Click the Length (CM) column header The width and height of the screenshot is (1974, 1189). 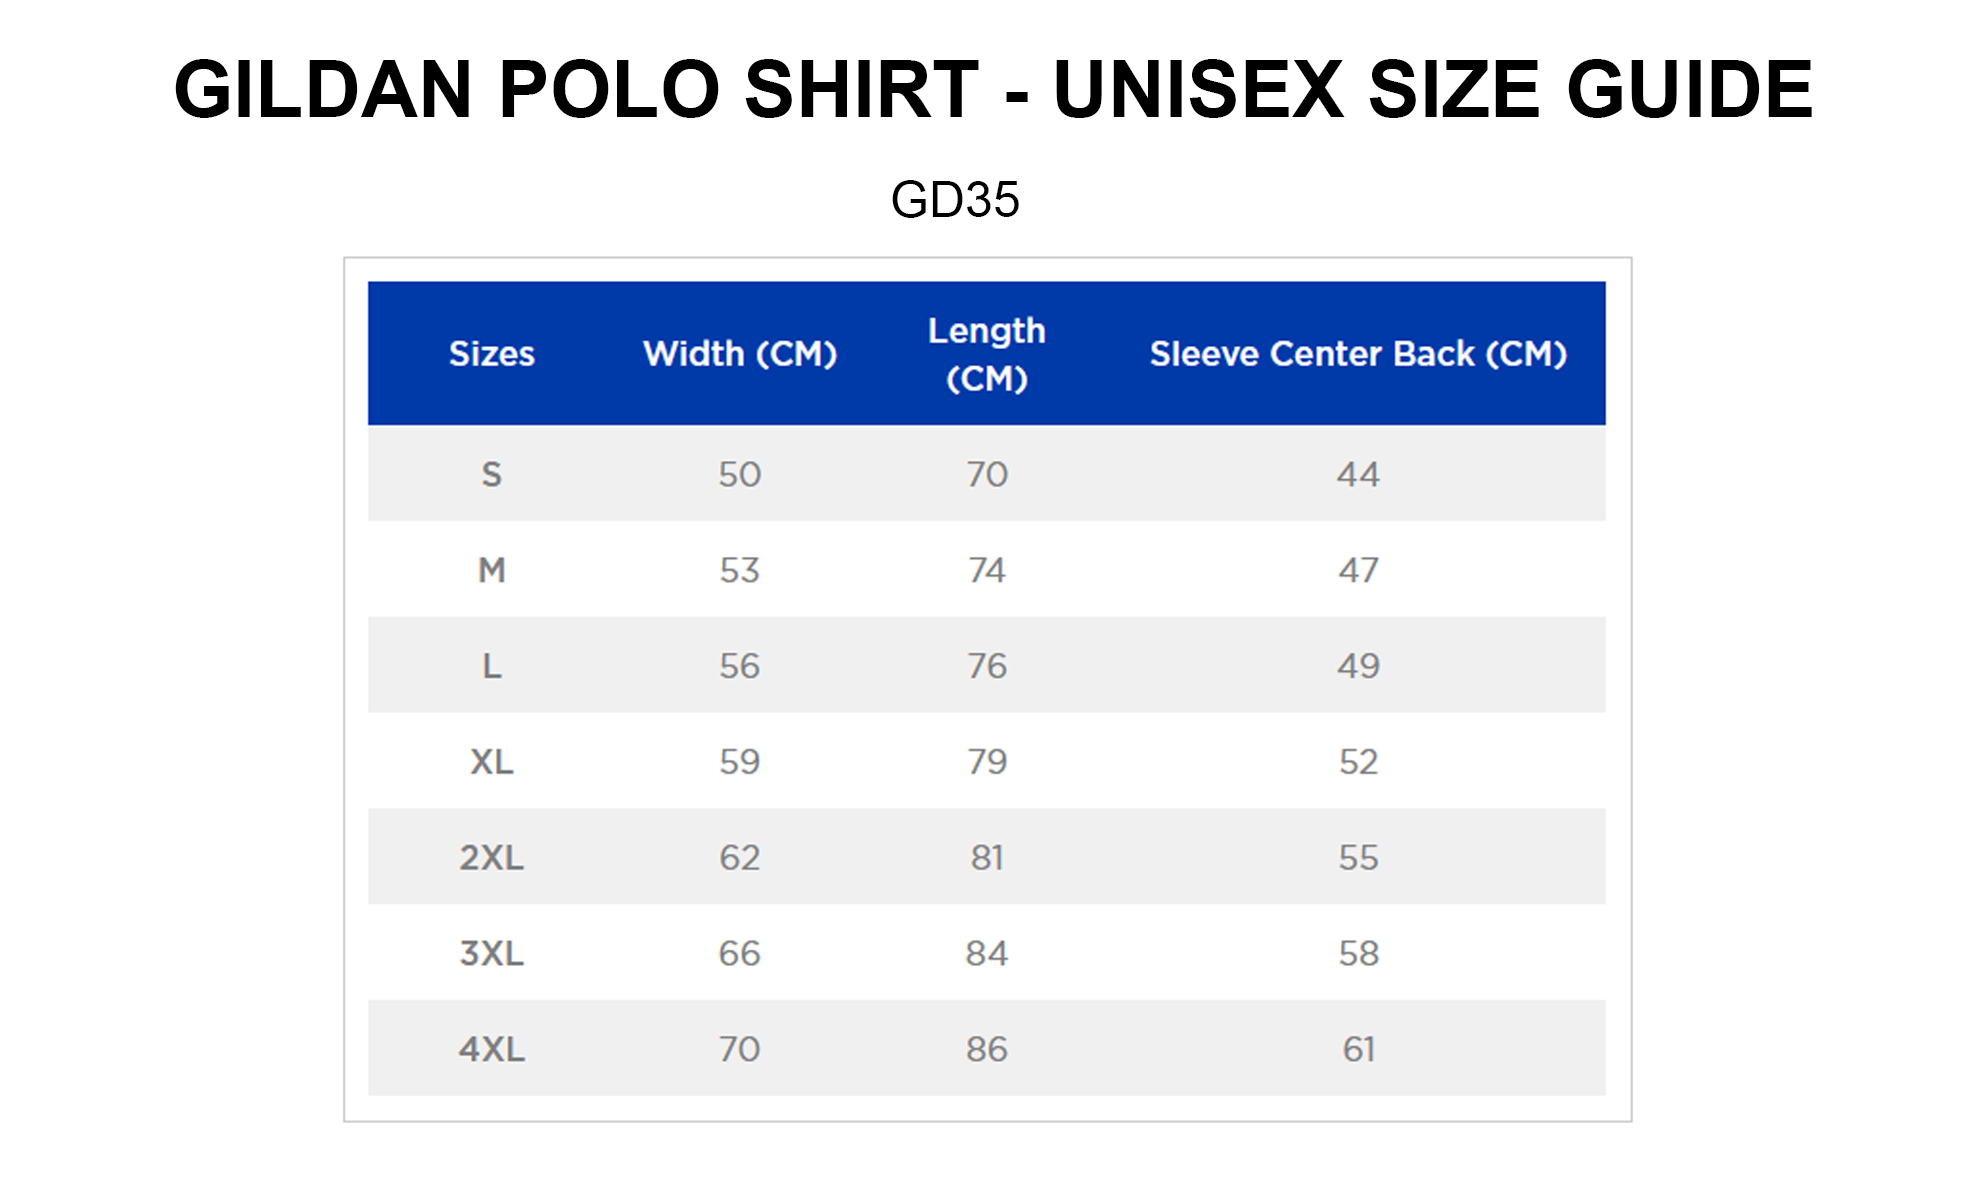coord(986,354)
